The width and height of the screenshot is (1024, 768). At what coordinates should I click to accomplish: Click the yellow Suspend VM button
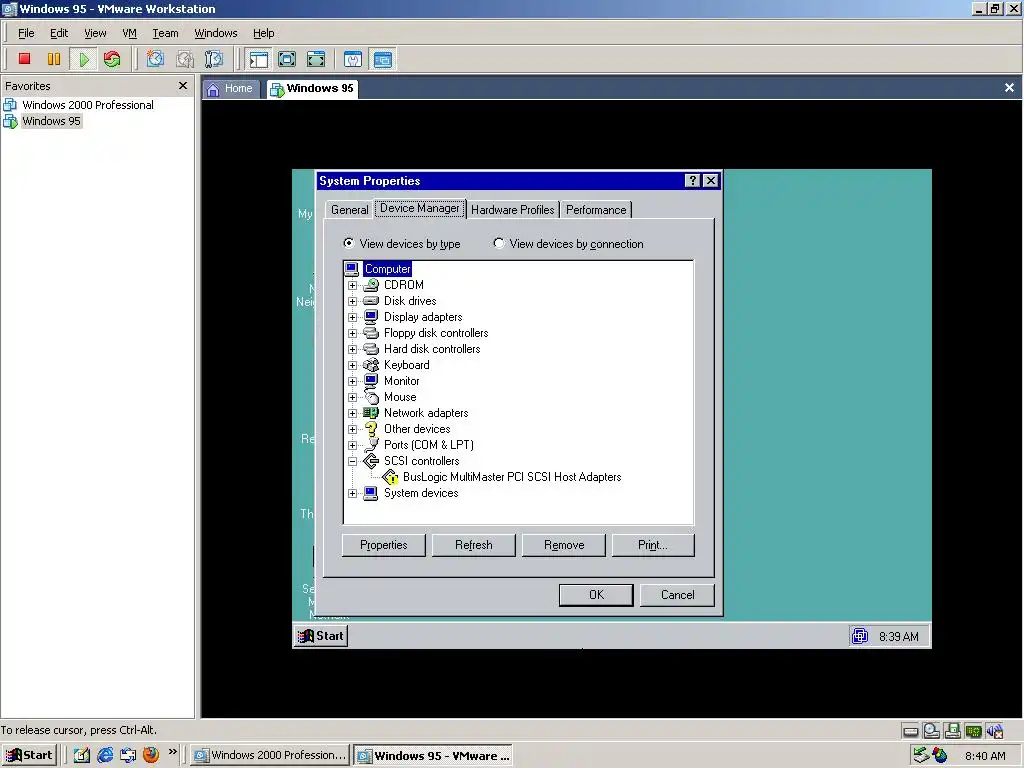54,59
